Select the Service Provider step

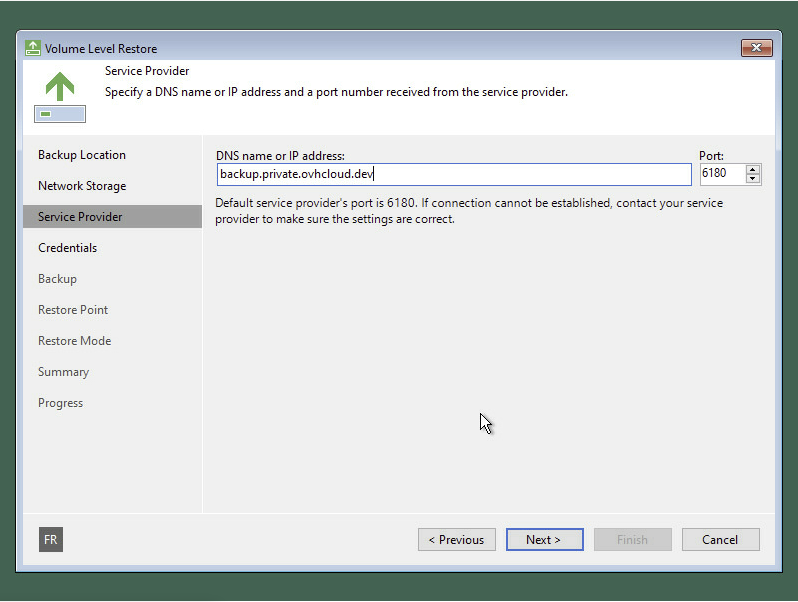80,217
